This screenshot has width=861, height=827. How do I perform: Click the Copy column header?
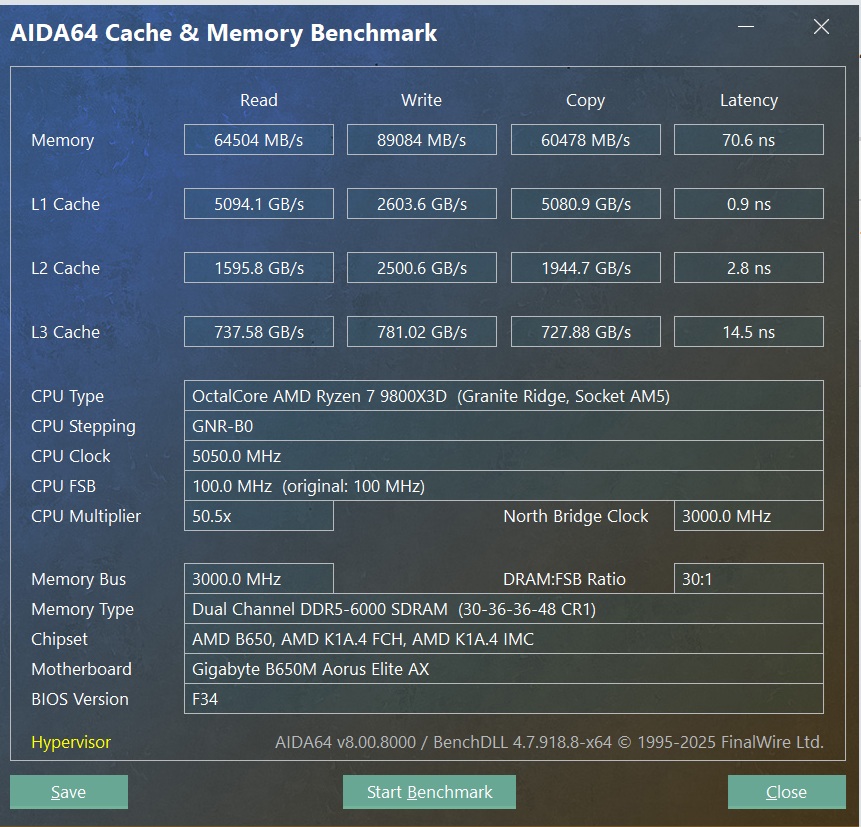[x=585, y=100]
